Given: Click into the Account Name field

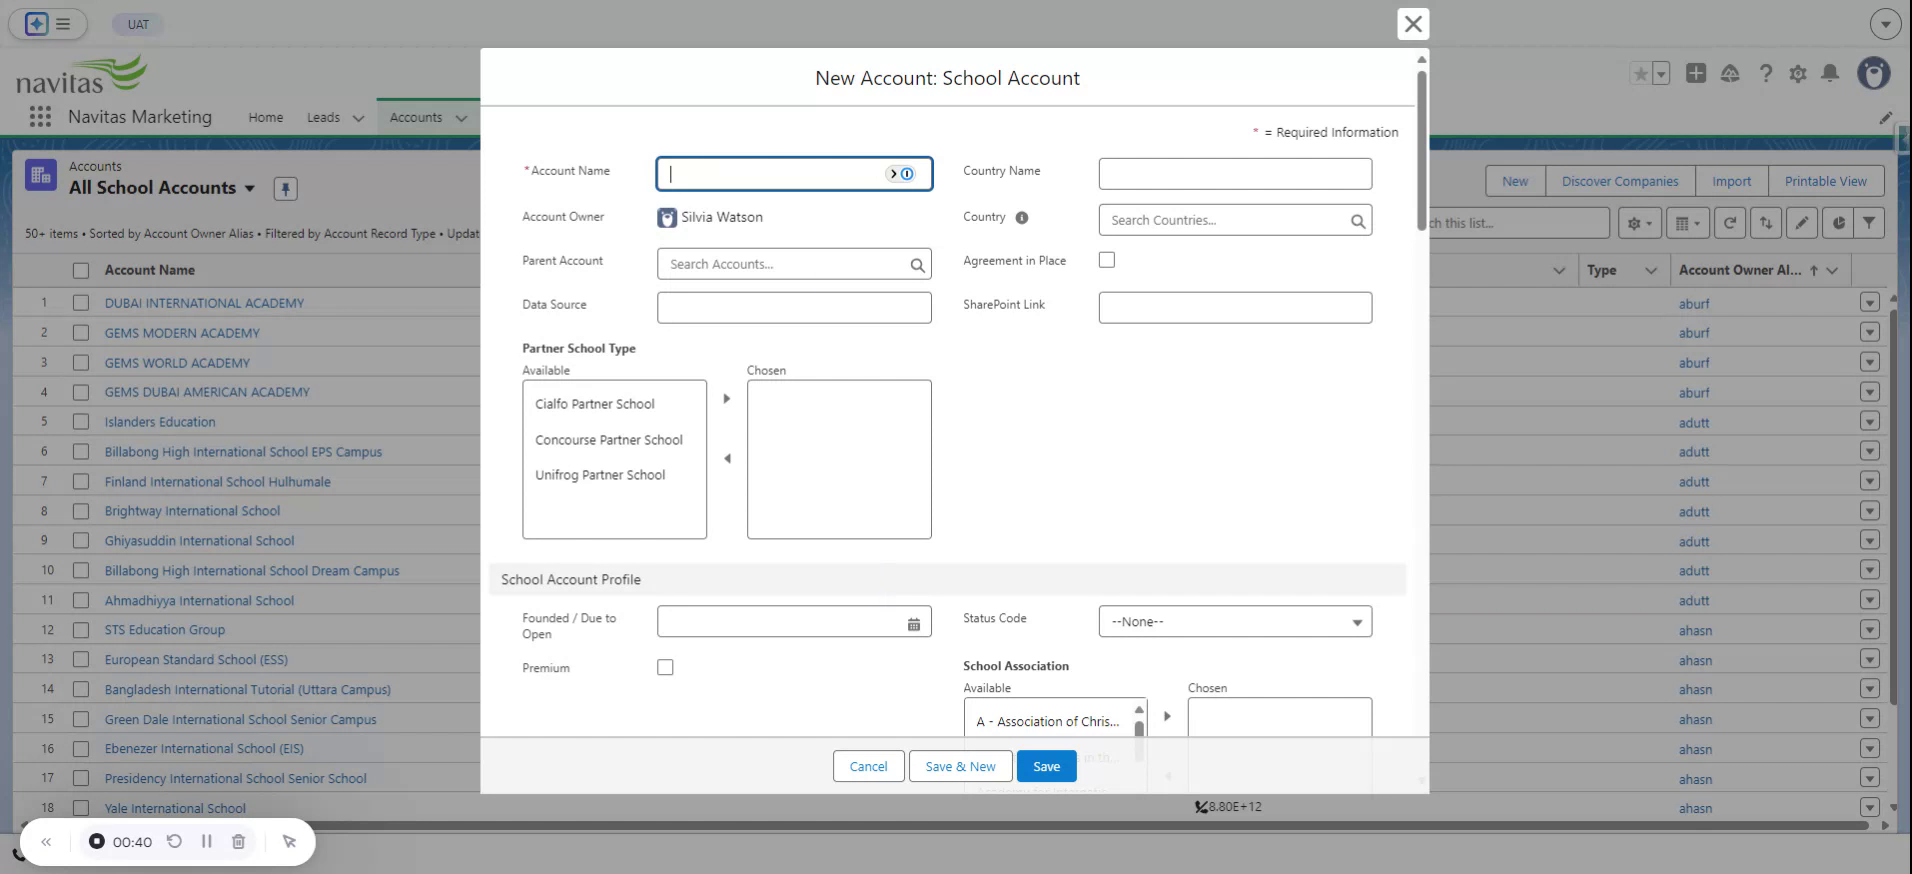Looking at the screenshot, I should [x=794, y=173].
